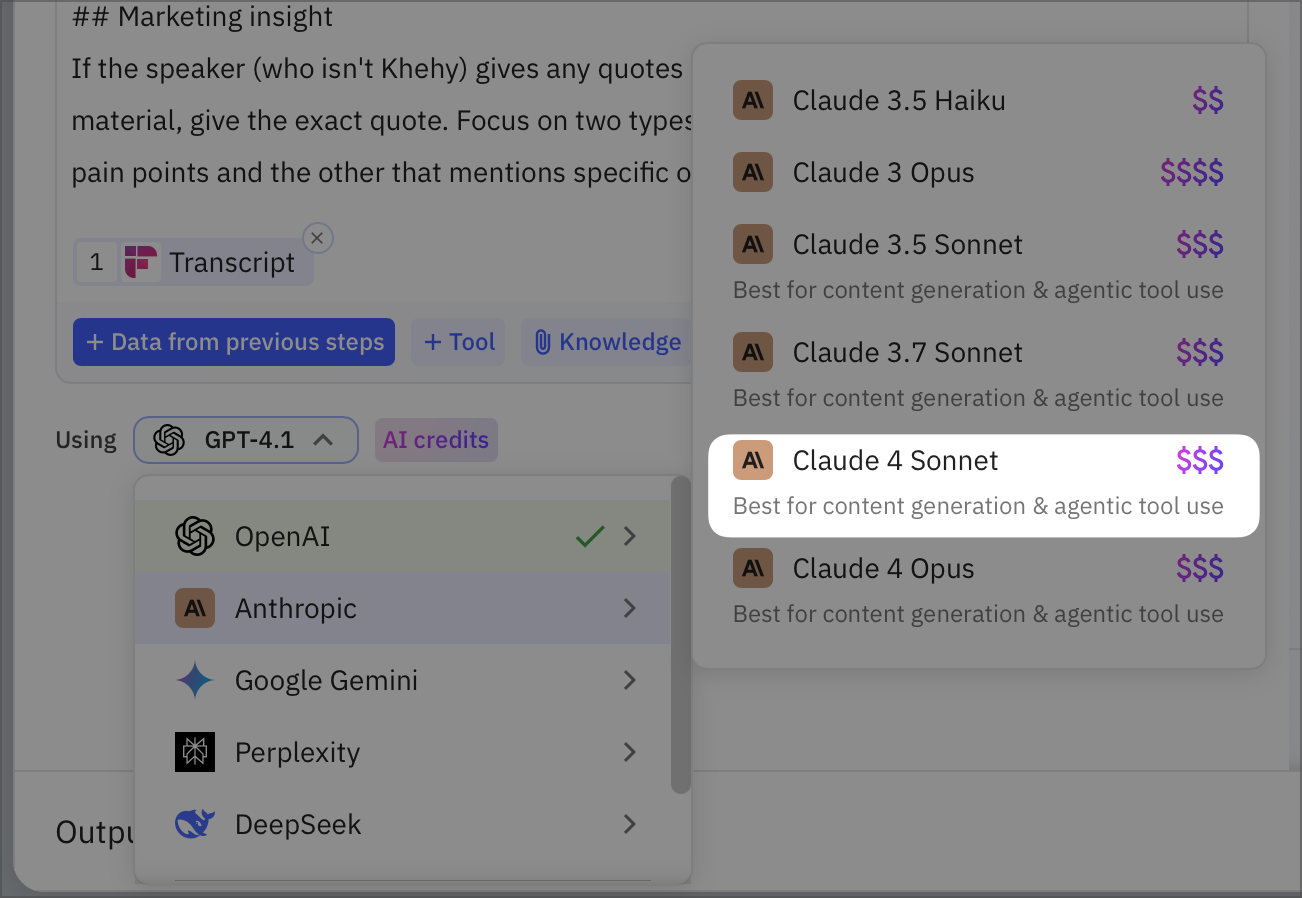Click the checkmark next to OpenAI
Viewport: 1302px width, 898px height.
[590, 537]
